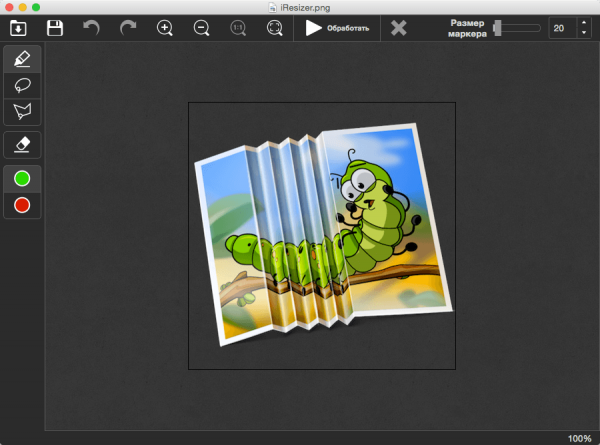600x445 pixels.
Task: Select the Eraser tool
Action: [22, 145]
